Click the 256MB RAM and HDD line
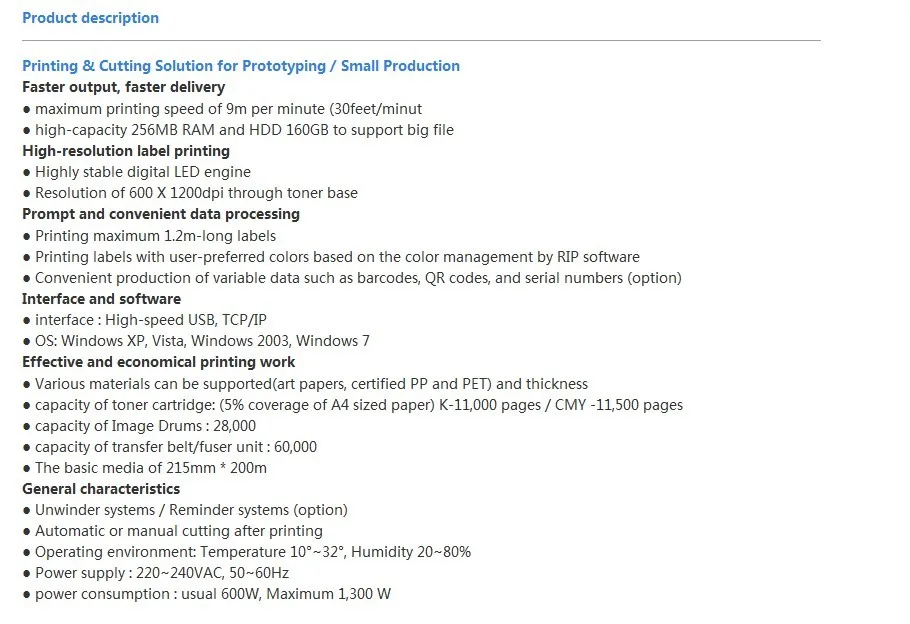The width and height of the screenshot is (910, 624). pyautogui.click(x=238, y=130)
